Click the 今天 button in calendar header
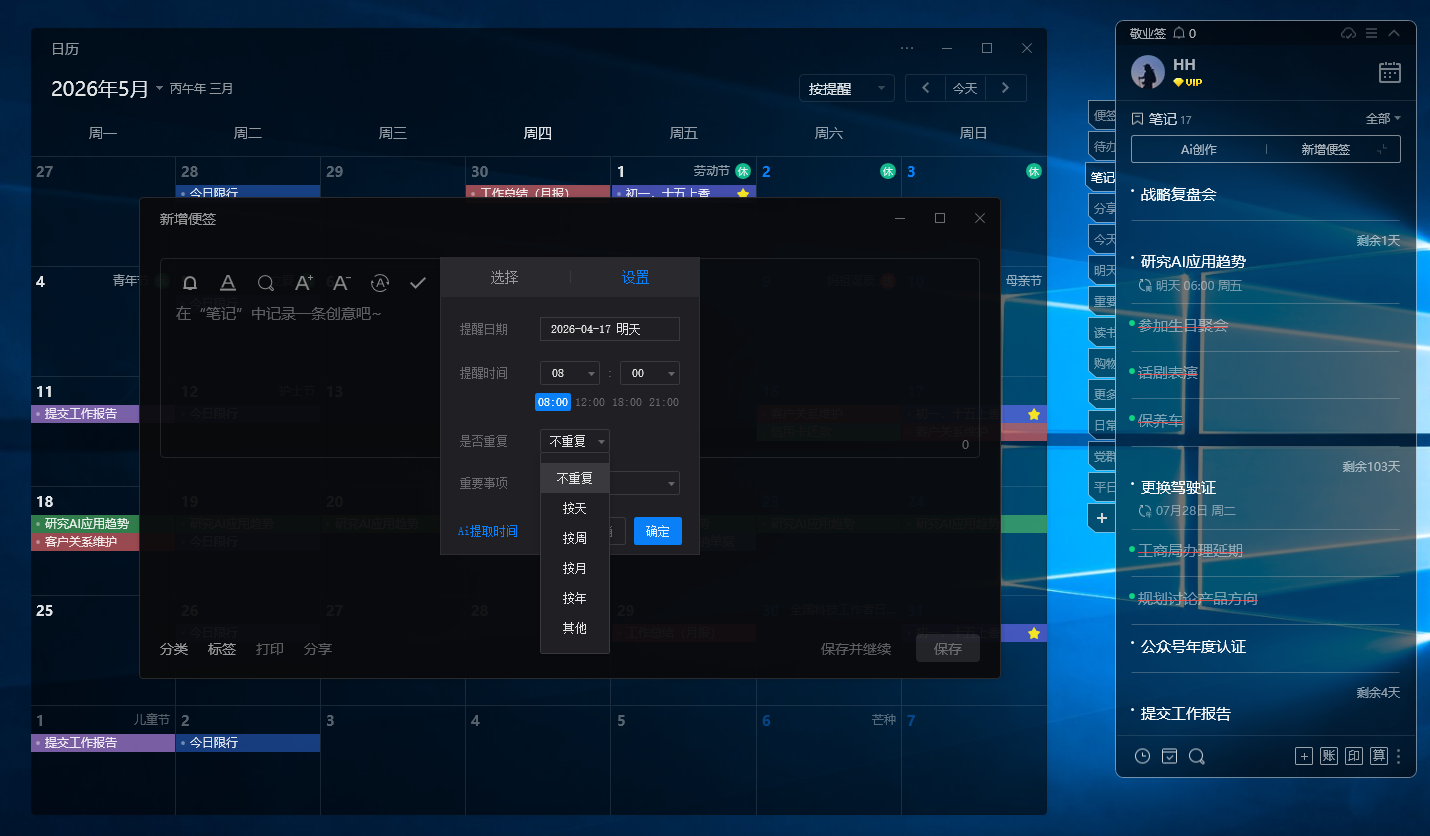 [965, 88]
